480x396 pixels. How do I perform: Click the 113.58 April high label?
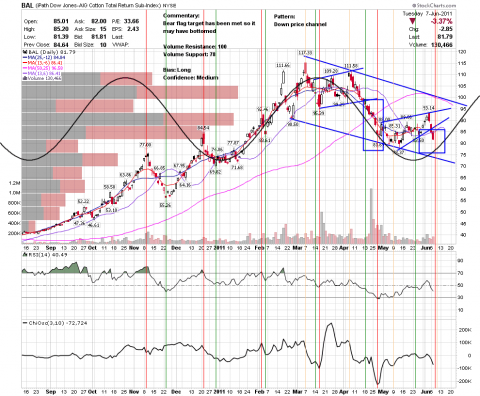click(351, 65)
